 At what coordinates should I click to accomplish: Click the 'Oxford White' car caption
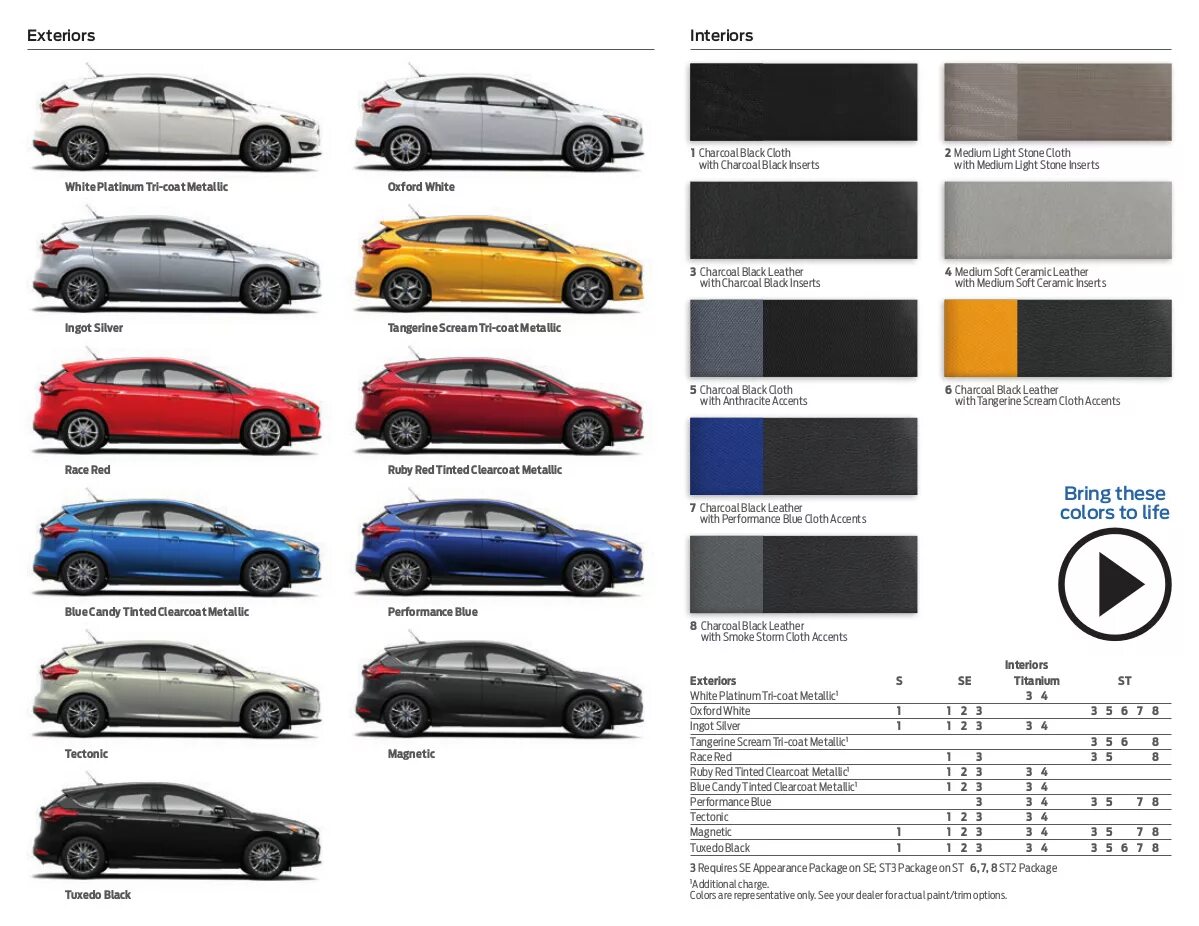coord(421,187)
